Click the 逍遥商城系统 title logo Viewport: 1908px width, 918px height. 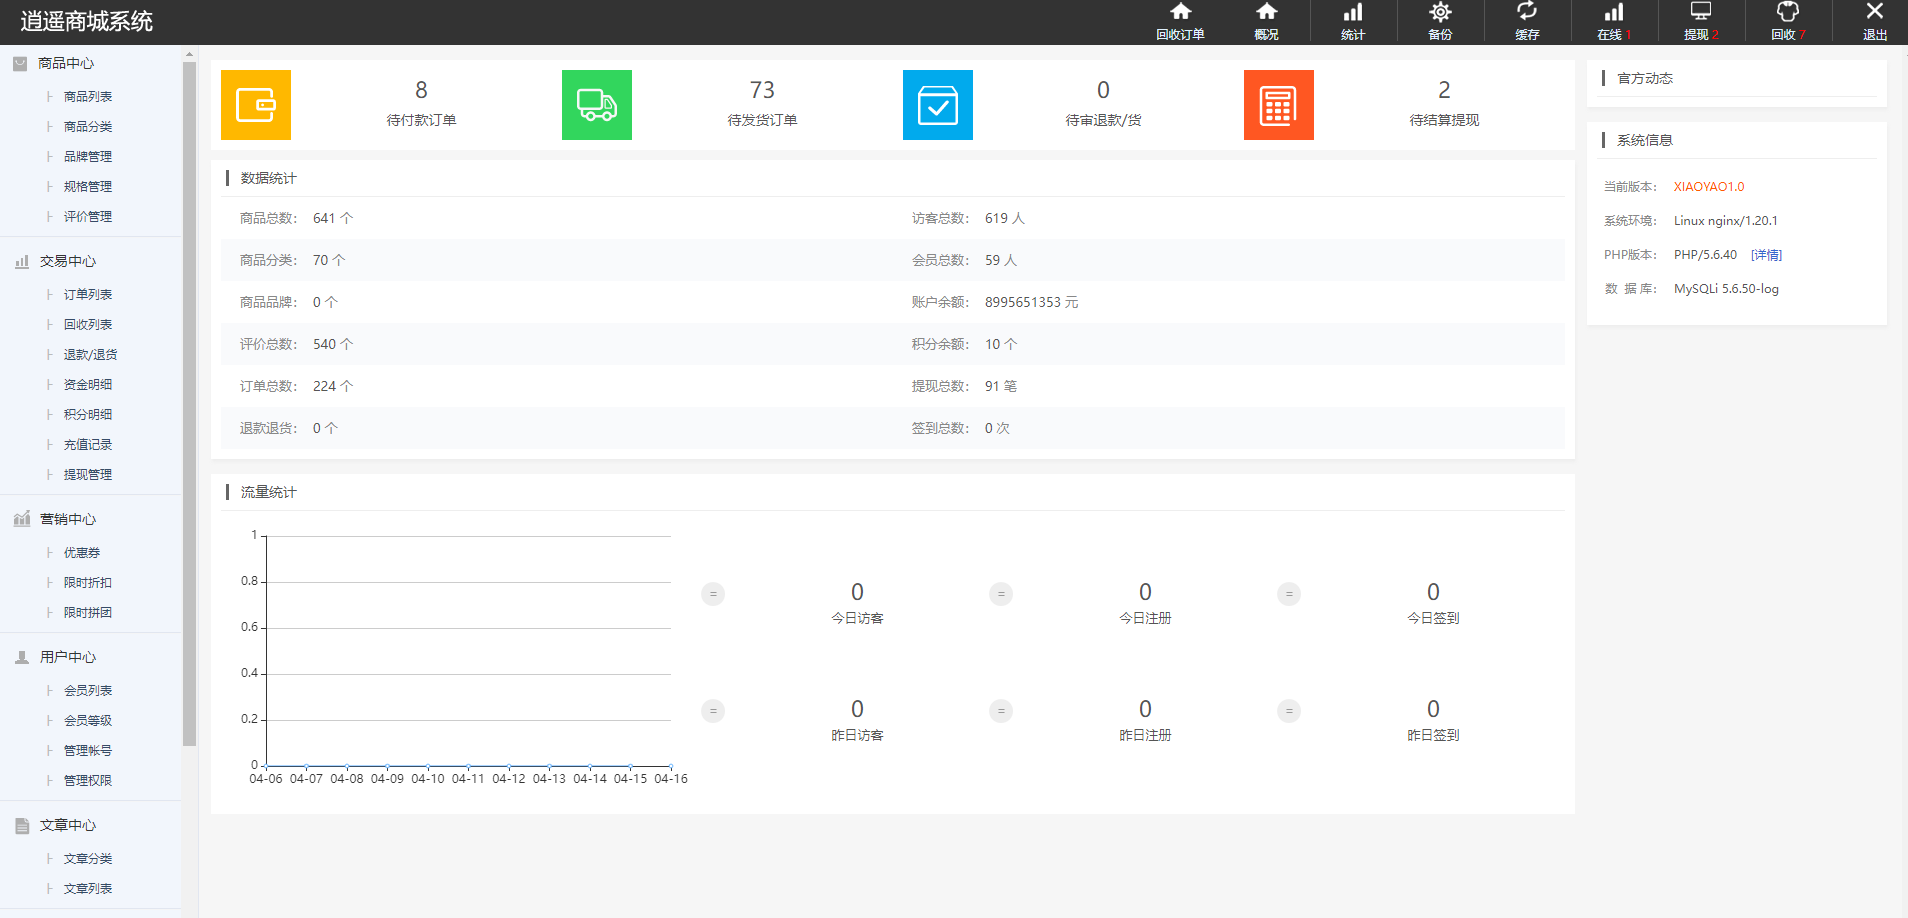click(x=87, y=22)
